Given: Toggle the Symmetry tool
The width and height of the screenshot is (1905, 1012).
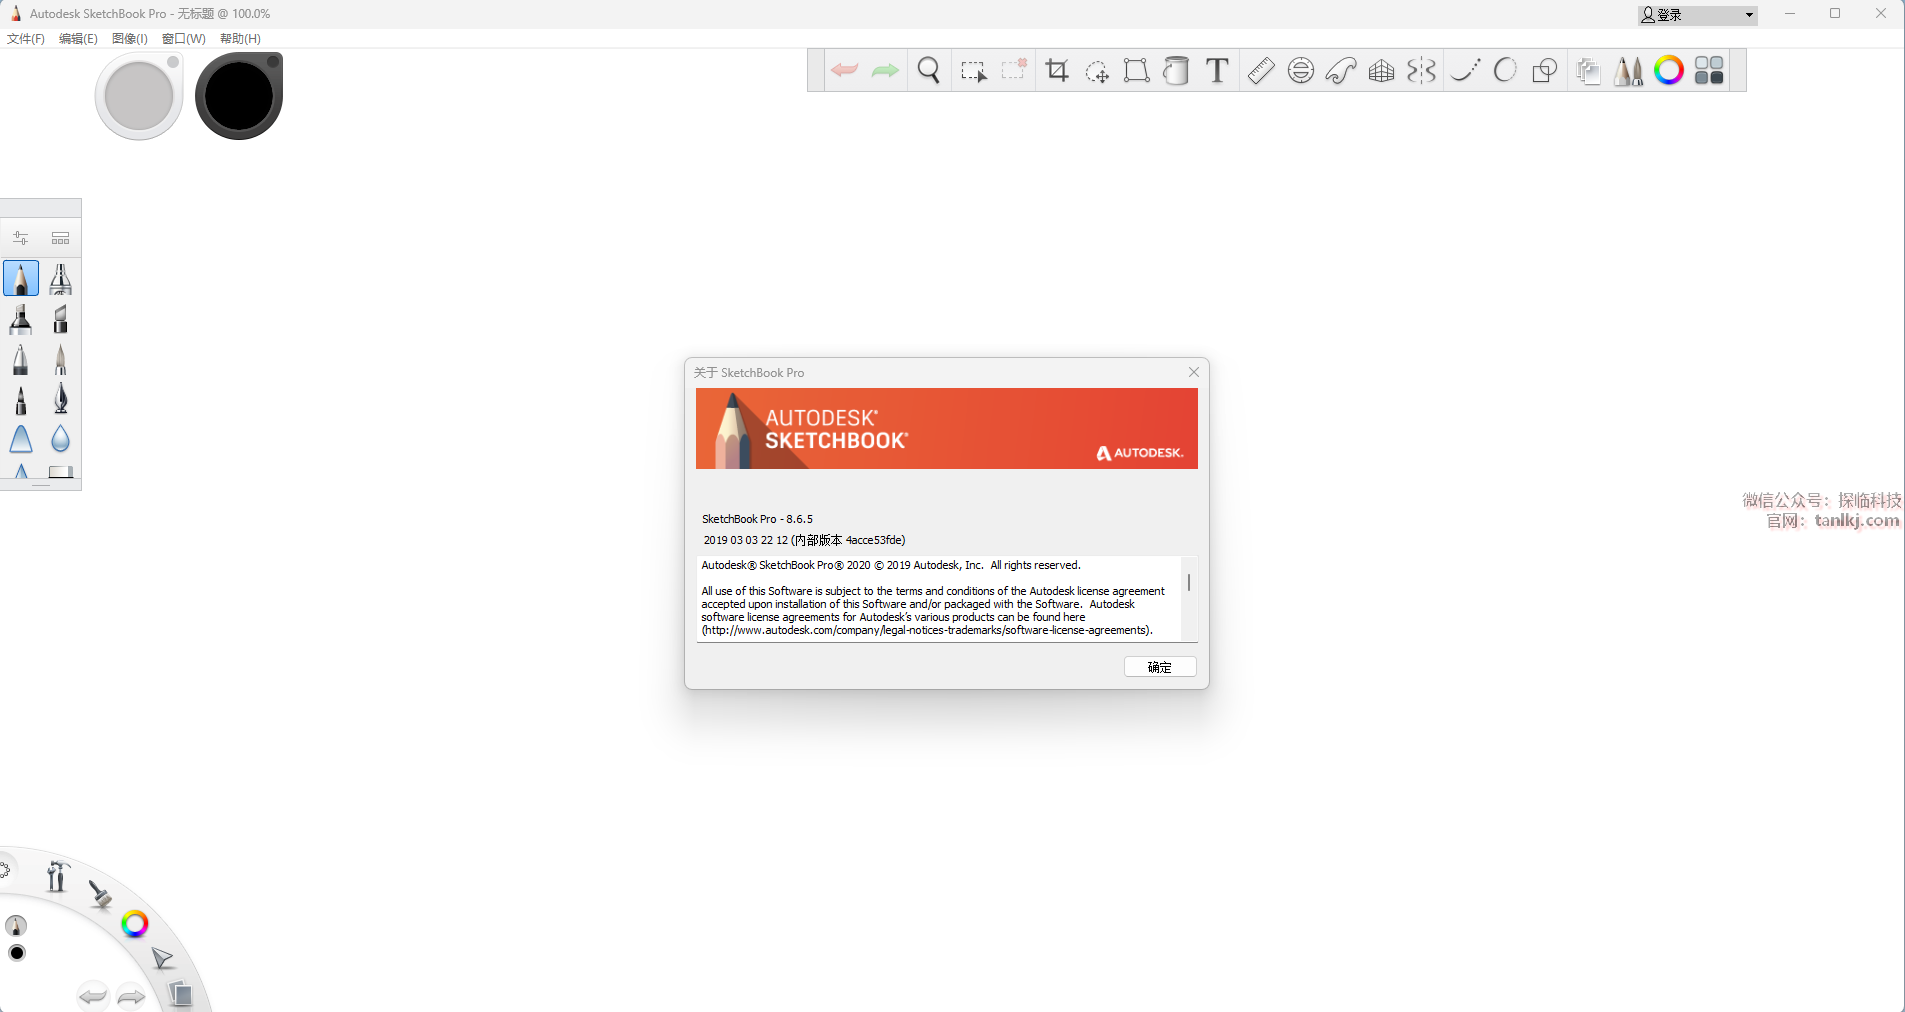Looking at the screenshot, I should click(x=1421, y=70).
